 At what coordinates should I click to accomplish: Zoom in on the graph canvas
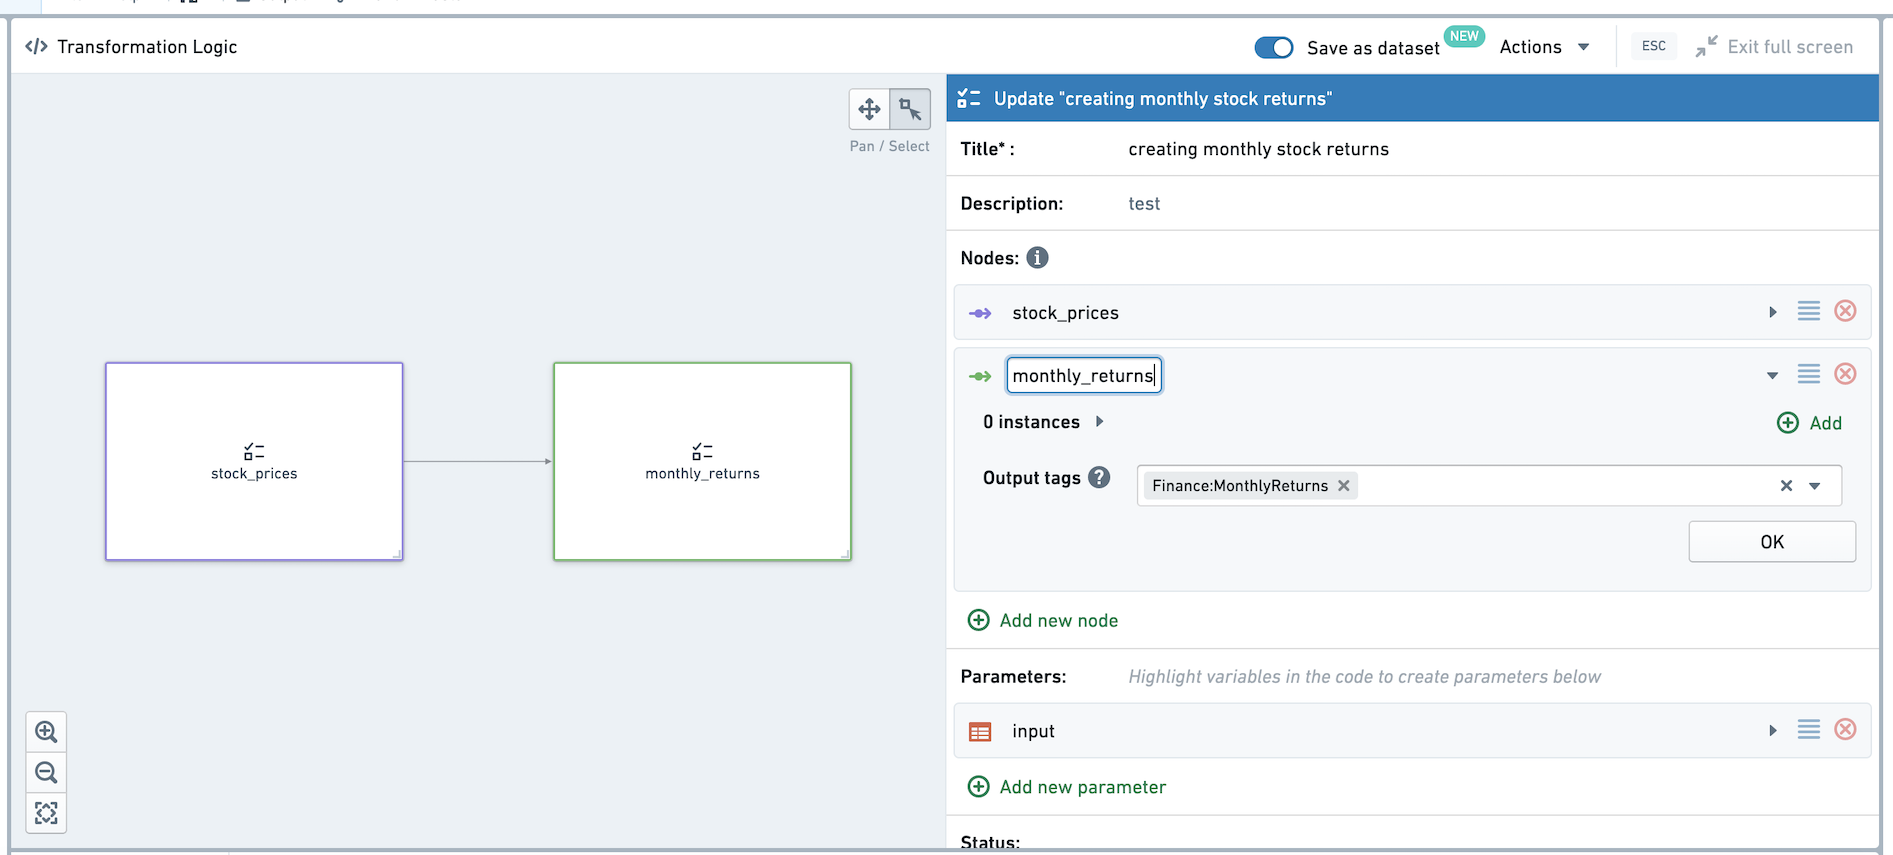pos(46,732)
